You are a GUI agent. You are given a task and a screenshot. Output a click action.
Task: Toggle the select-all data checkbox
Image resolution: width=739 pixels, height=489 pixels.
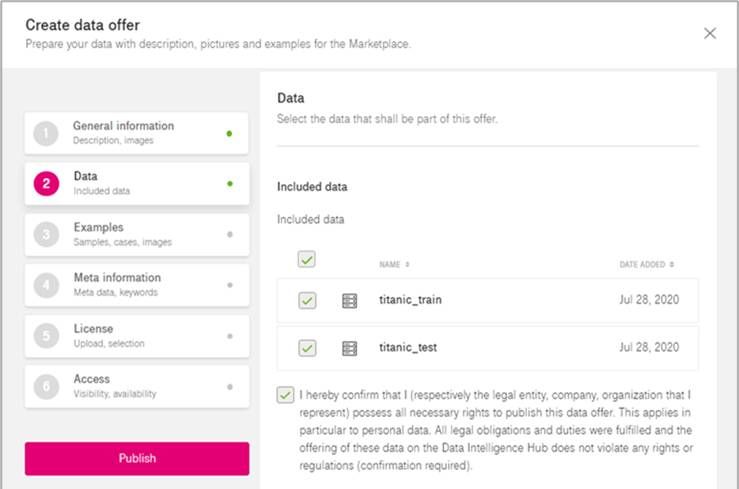[307, 260]
